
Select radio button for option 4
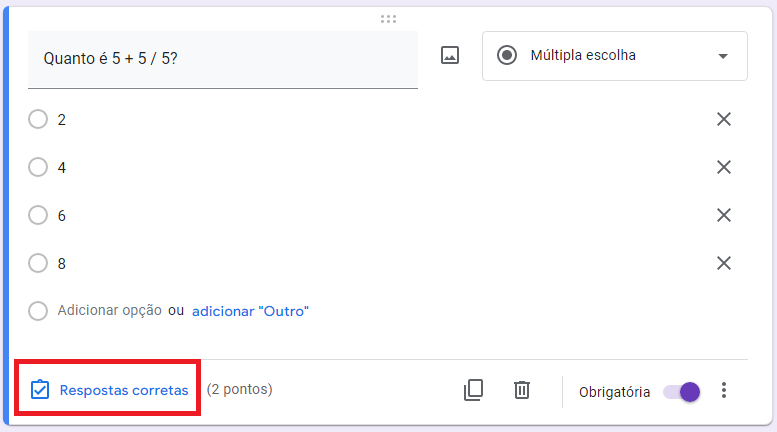(x=38, y=167)
